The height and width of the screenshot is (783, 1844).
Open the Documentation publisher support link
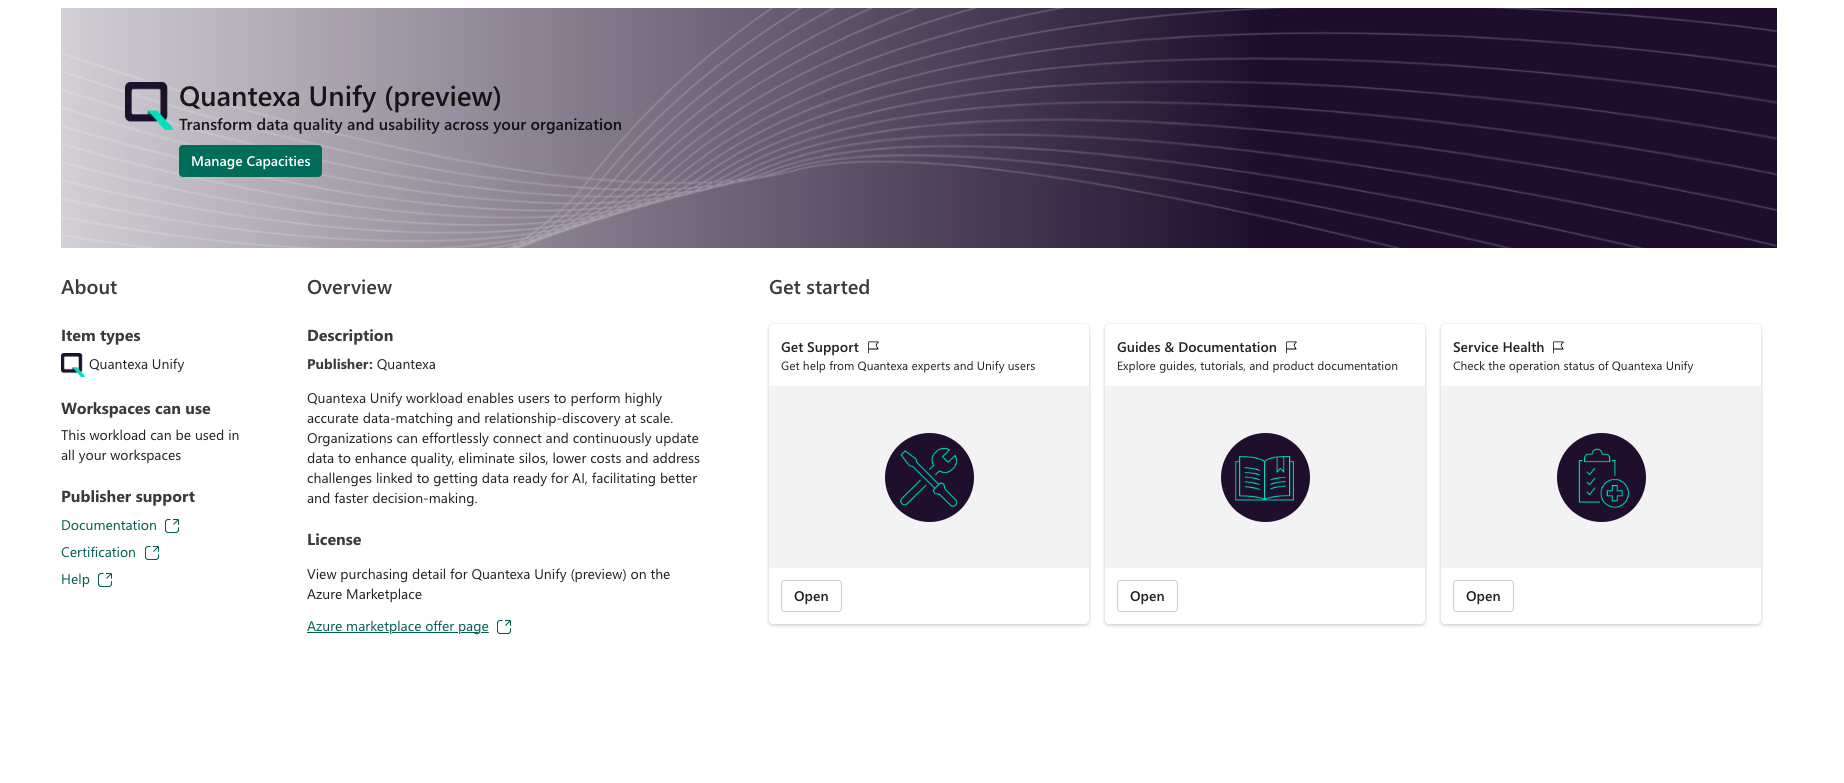pos(109,525)
